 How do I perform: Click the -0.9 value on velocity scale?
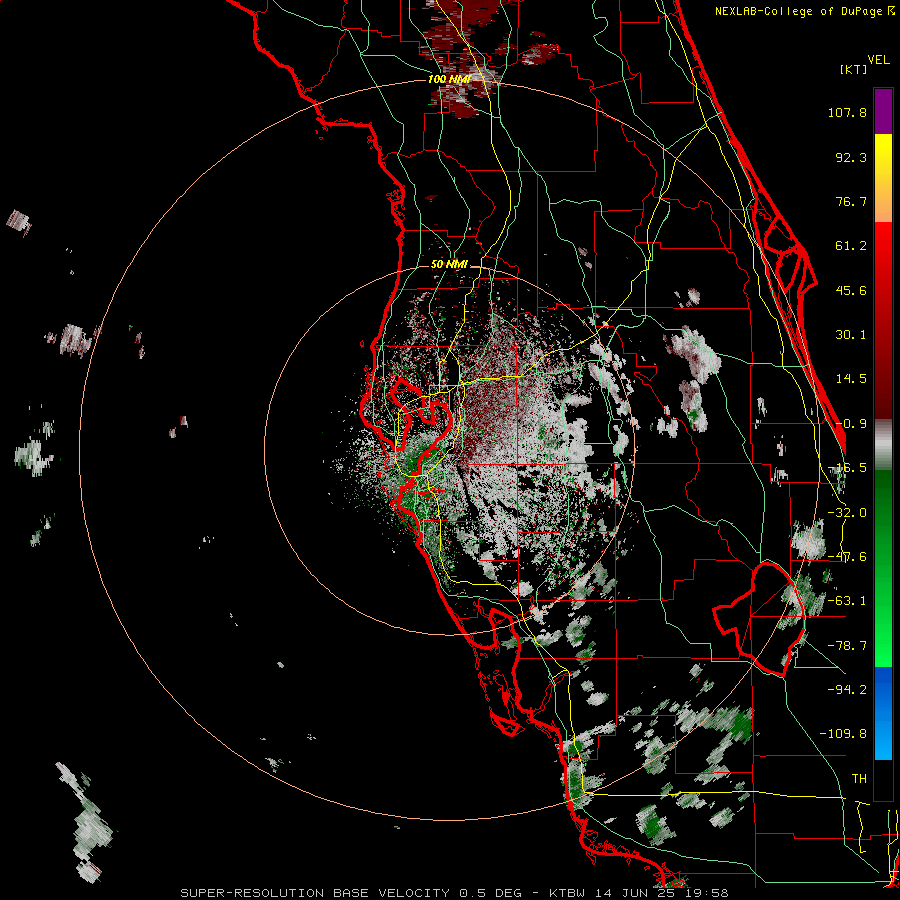click(851, 424)
